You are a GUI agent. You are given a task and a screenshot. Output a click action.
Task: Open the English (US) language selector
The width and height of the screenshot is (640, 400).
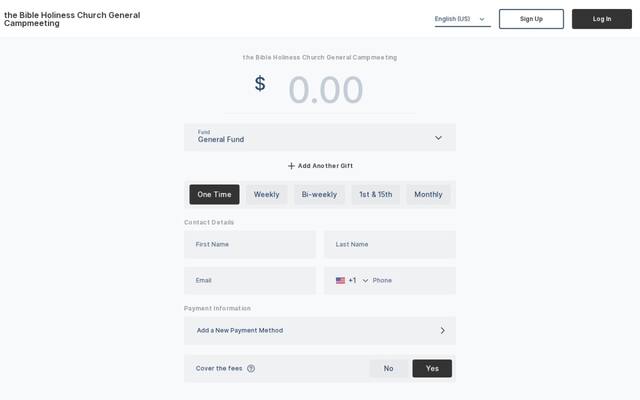(462, 19)
